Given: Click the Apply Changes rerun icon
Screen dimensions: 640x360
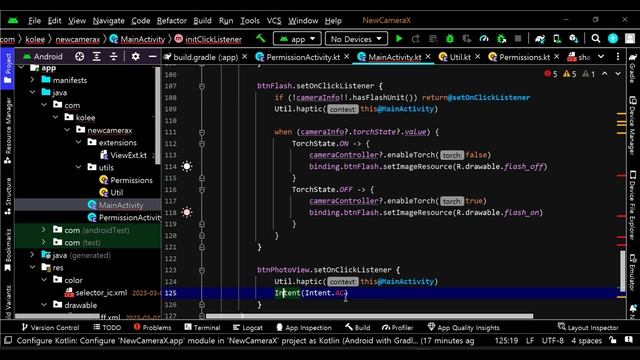Looking at the screenshot, I should coord(416,39).
